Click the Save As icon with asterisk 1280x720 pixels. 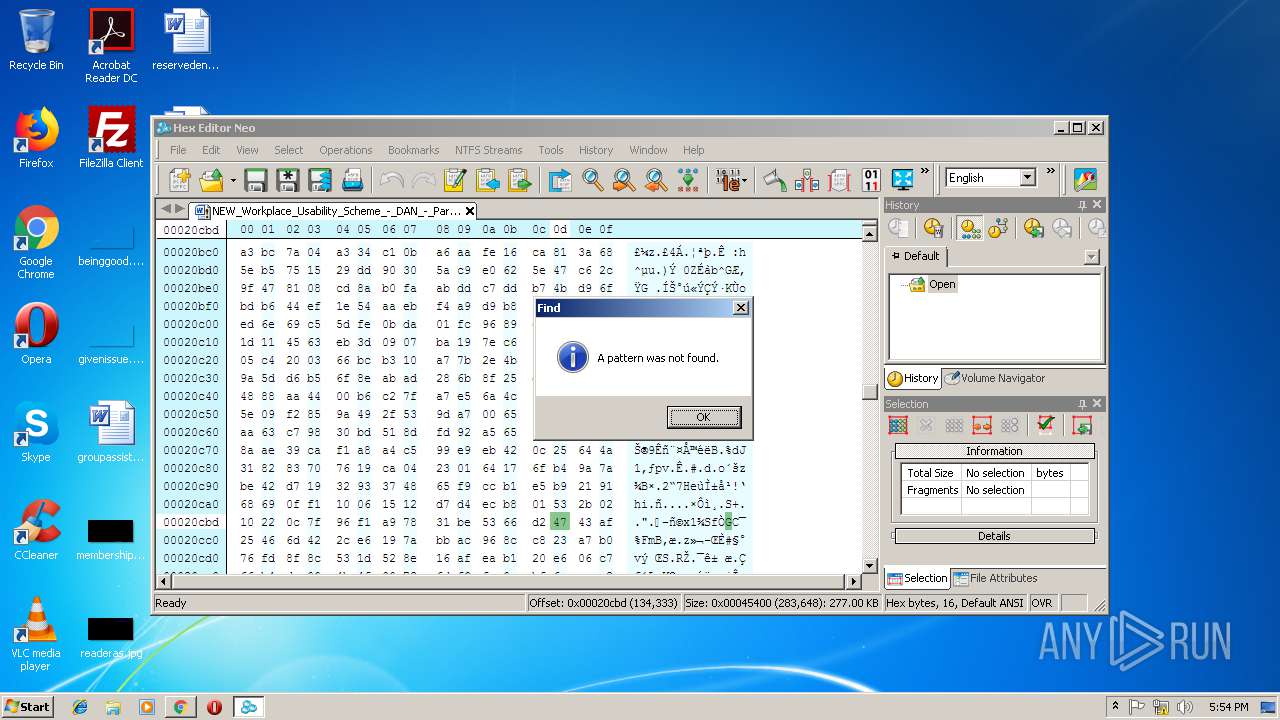[x=288, y=180]
